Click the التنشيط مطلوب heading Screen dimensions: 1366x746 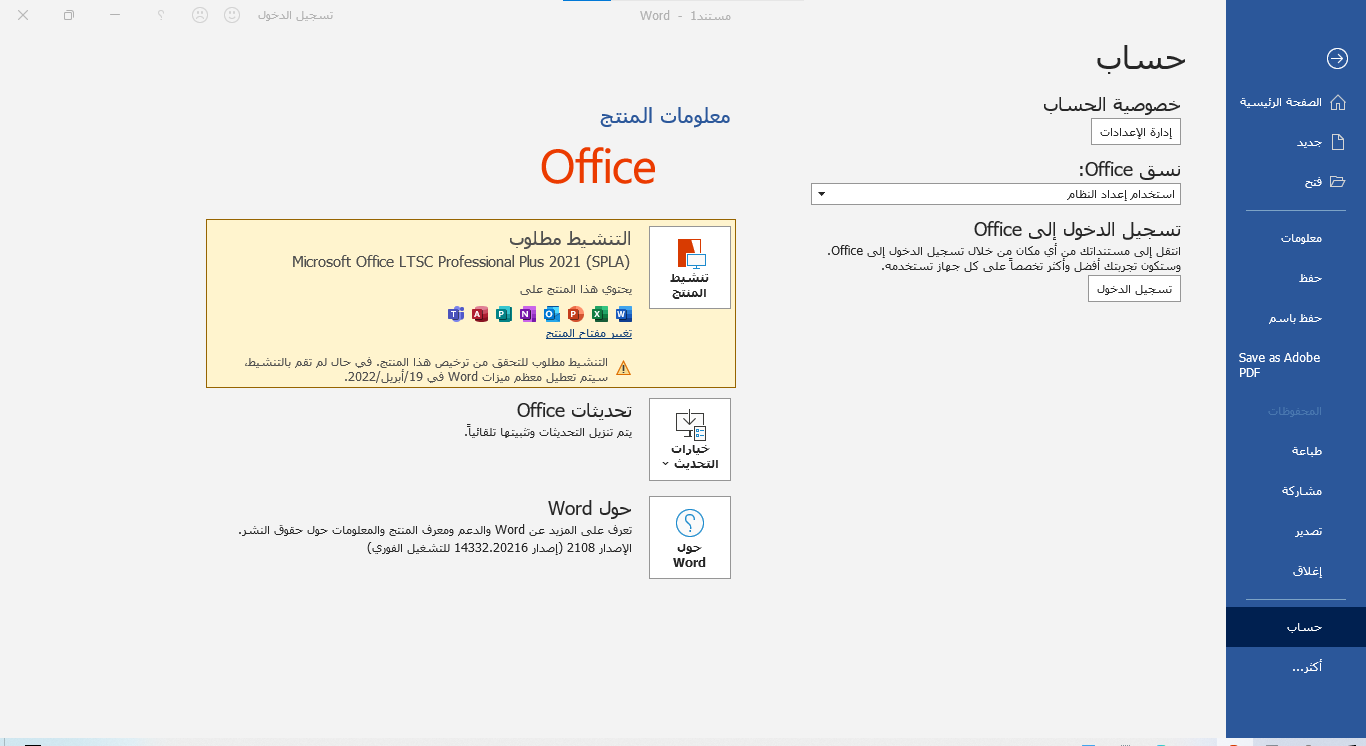[x=571, y=238]
